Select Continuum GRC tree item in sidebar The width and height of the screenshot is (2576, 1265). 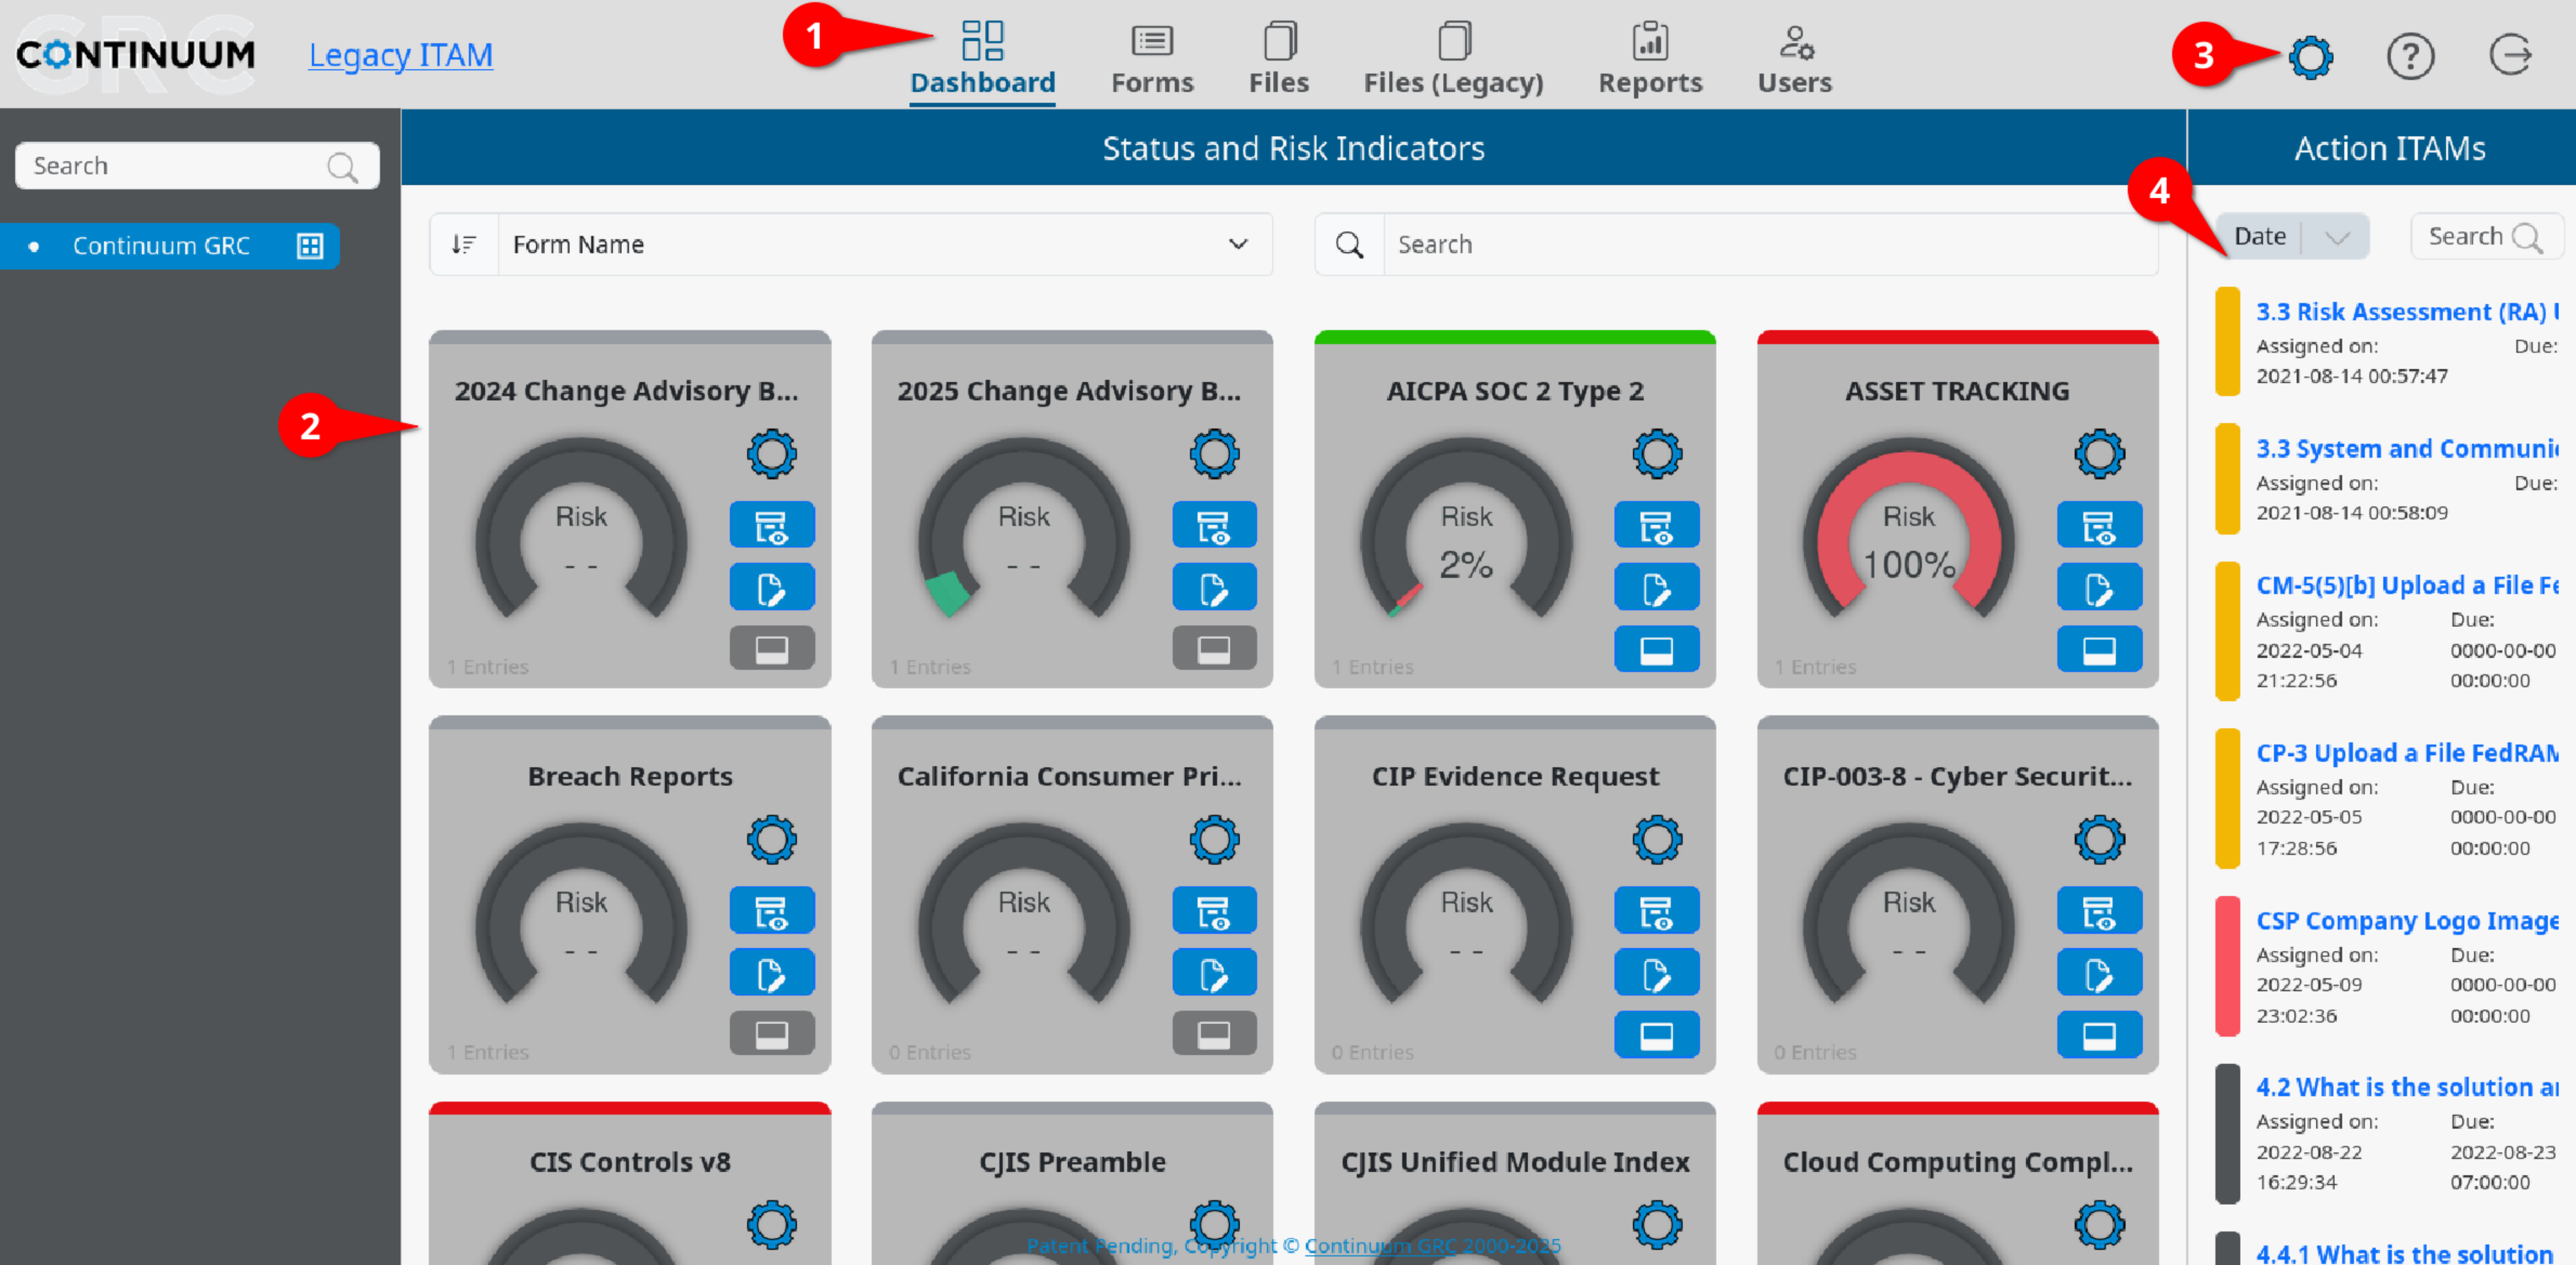(x=160, y=246)
